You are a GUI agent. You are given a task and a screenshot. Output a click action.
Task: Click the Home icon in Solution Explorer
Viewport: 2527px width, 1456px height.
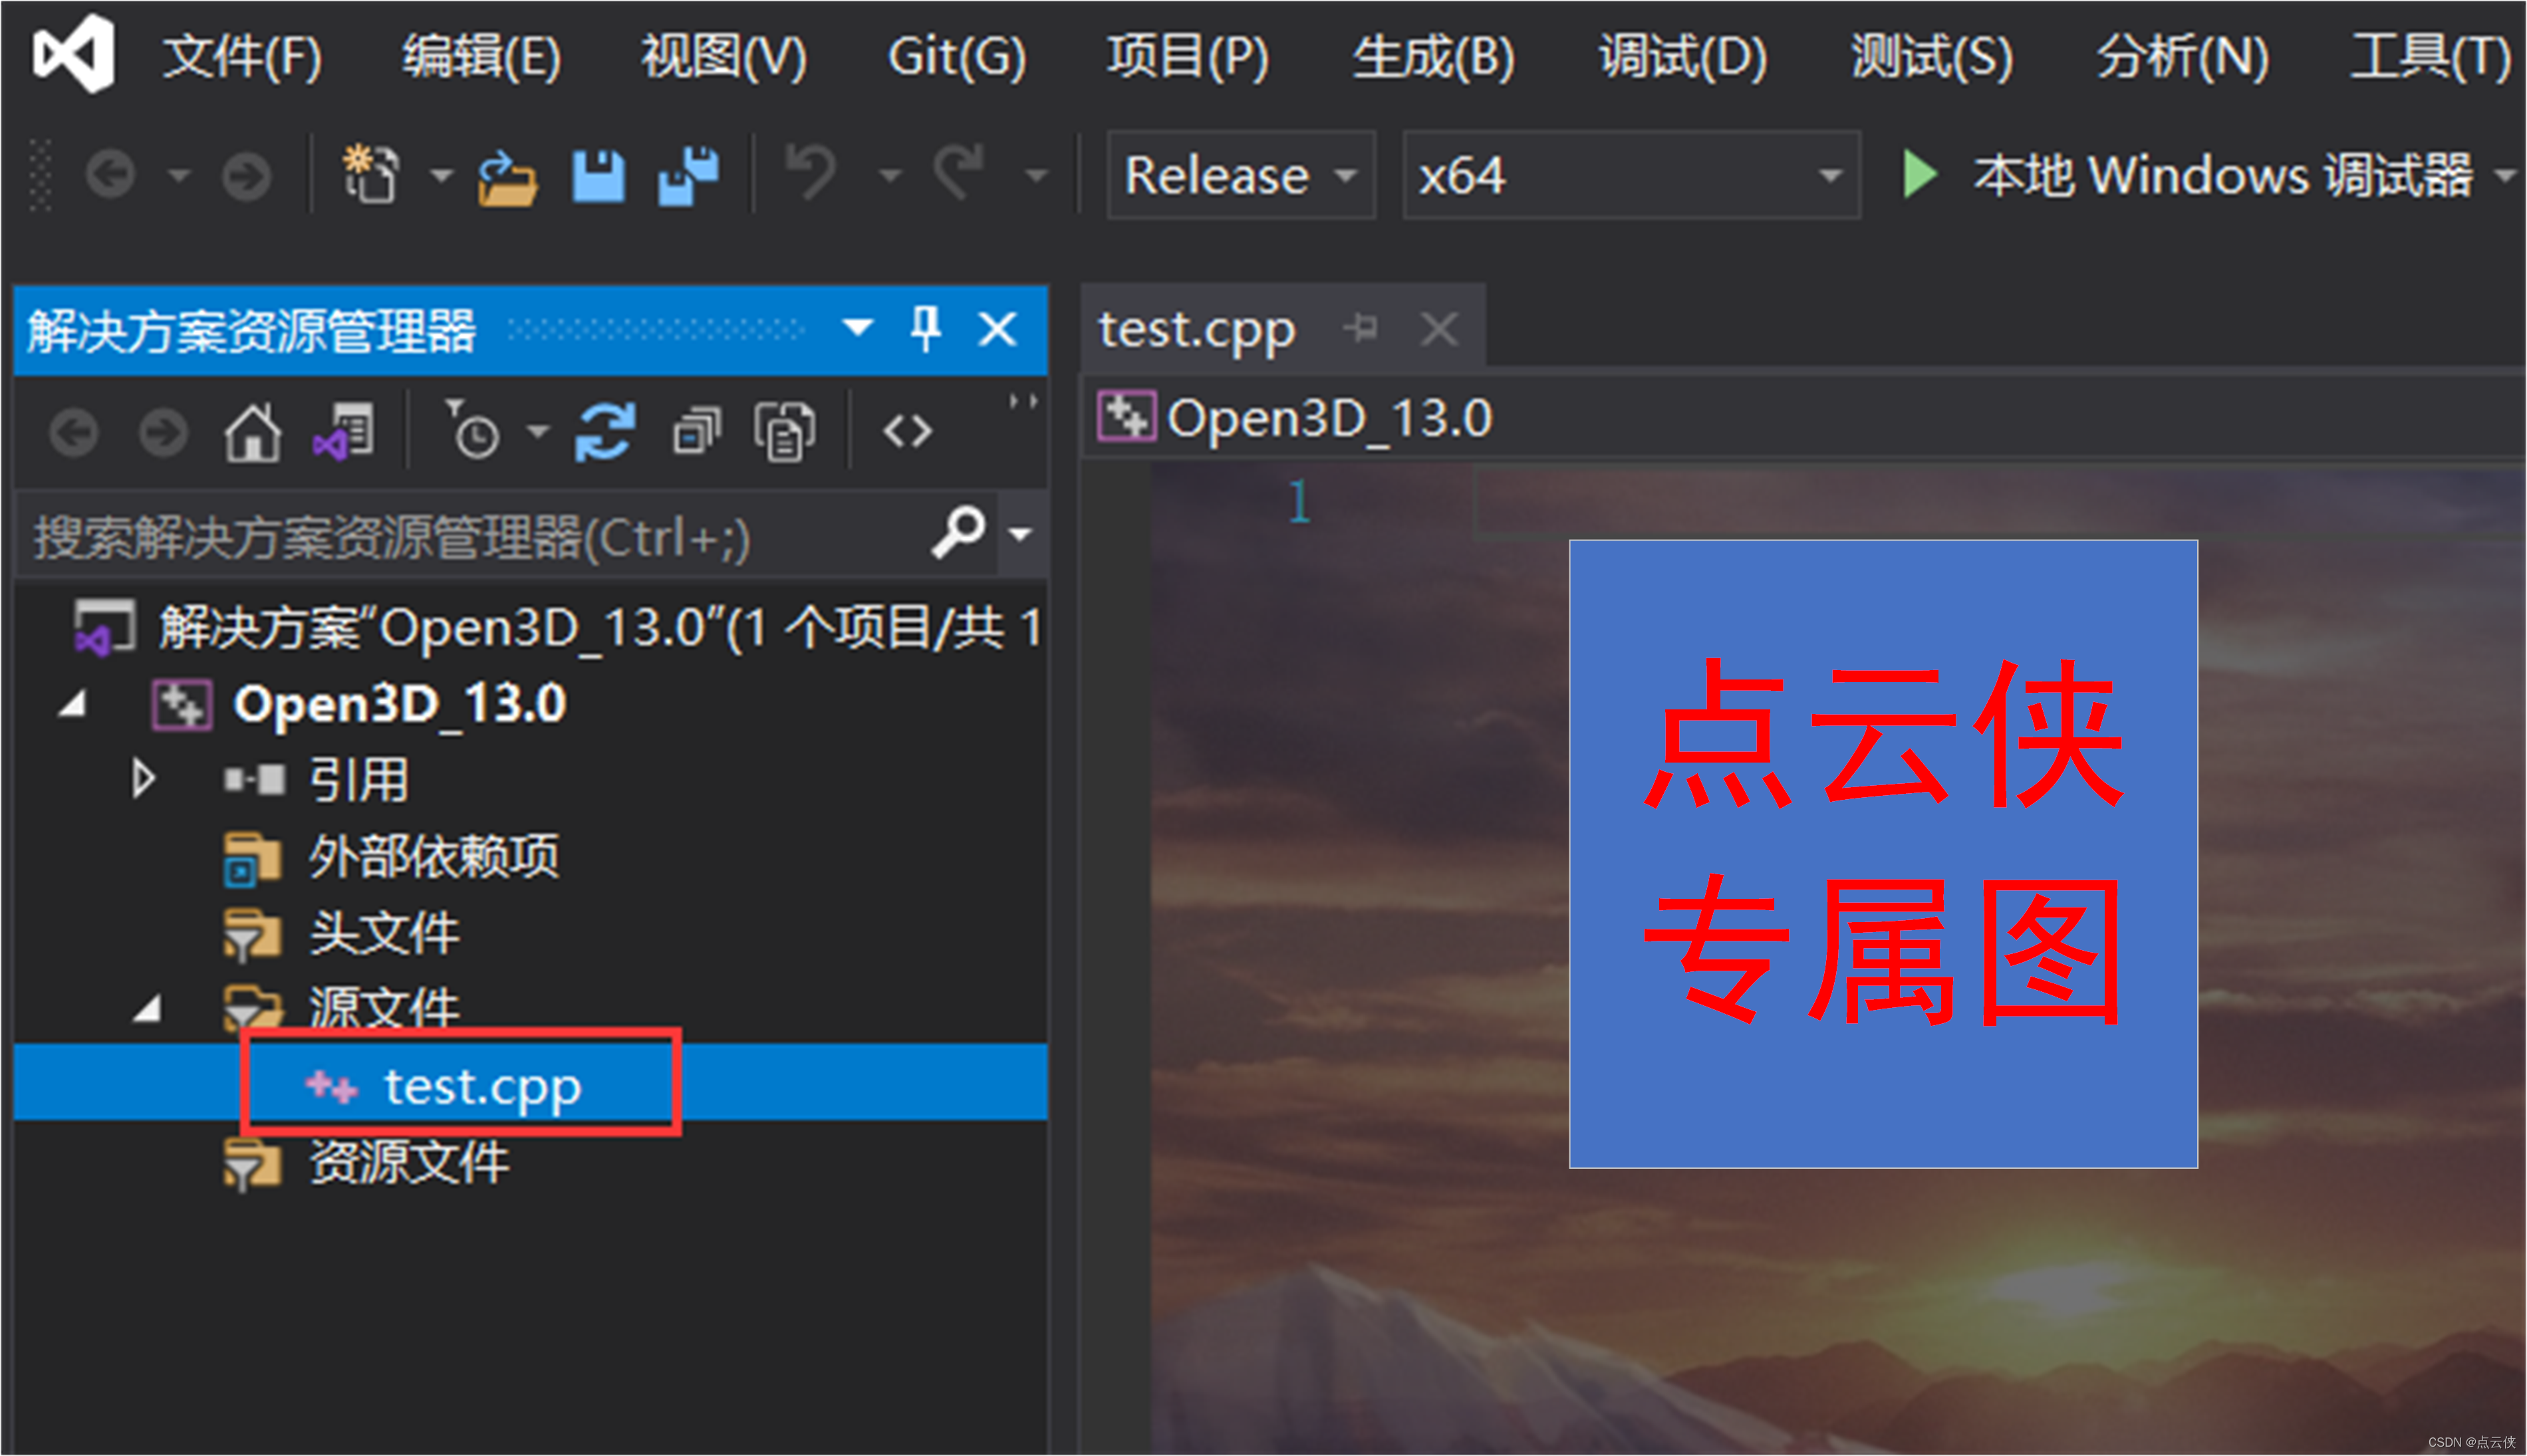point(252,431)
